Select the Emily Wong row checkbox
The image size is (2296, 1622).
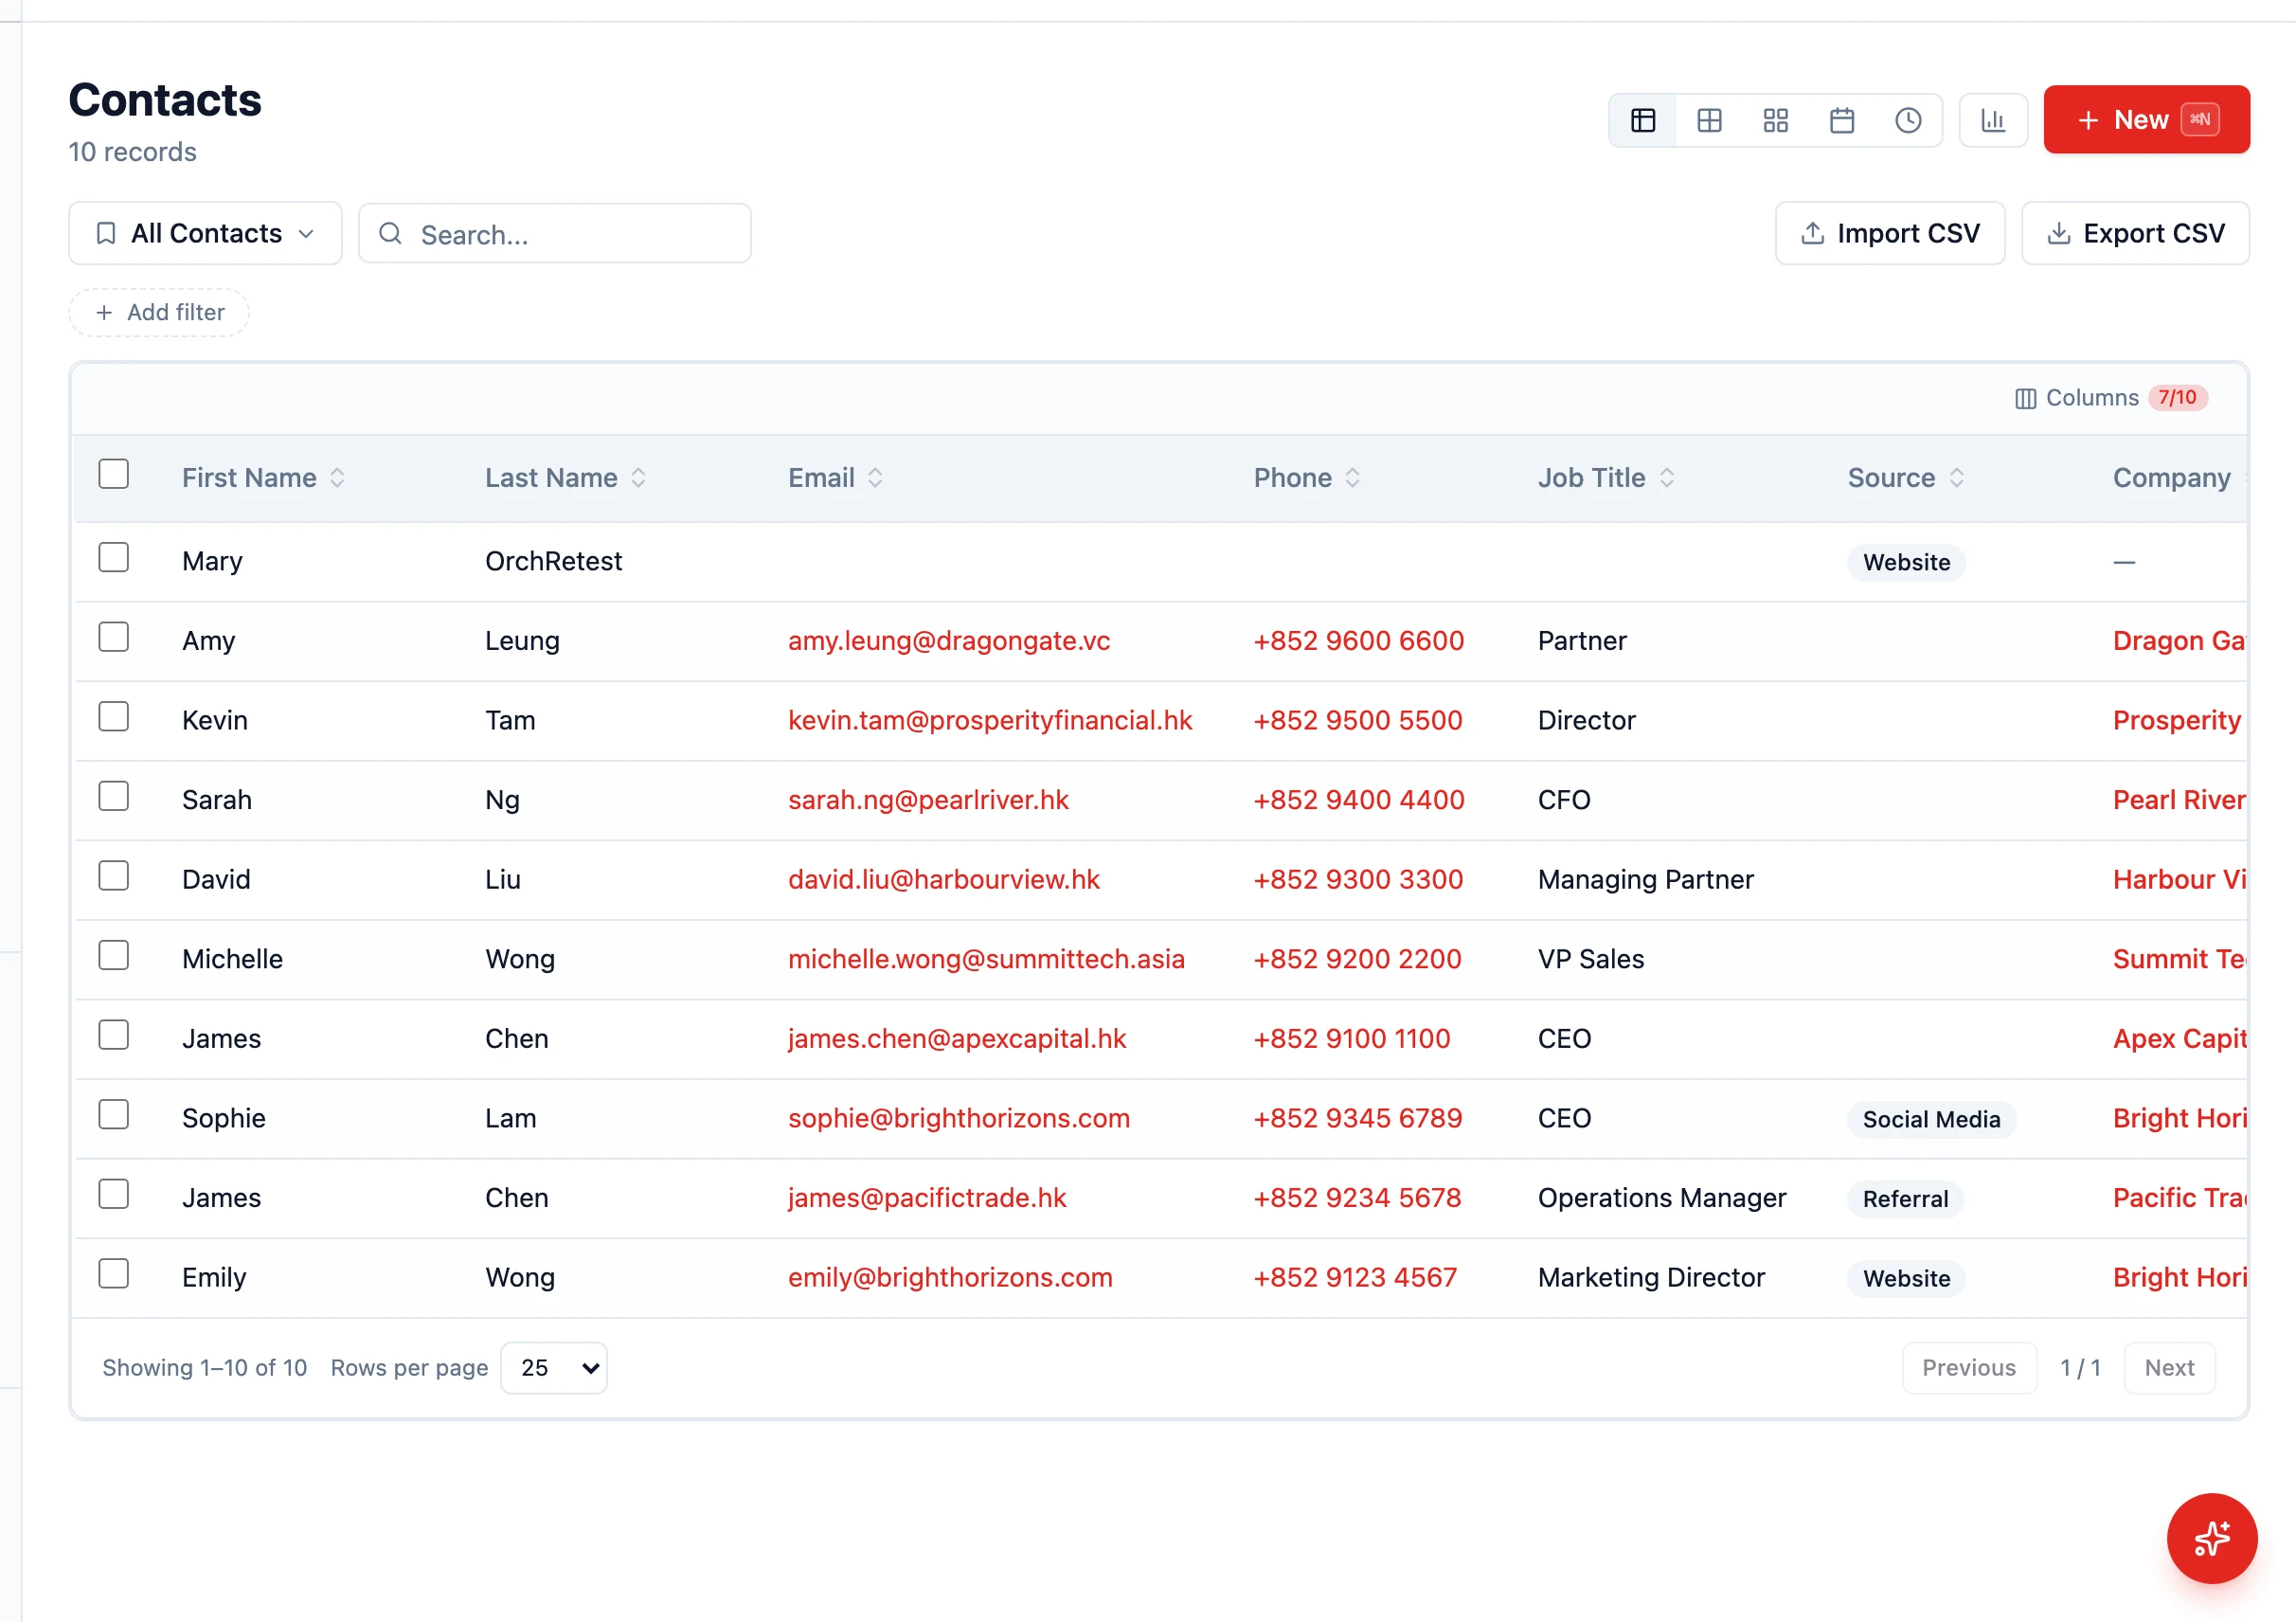(x=114, y=1273)
